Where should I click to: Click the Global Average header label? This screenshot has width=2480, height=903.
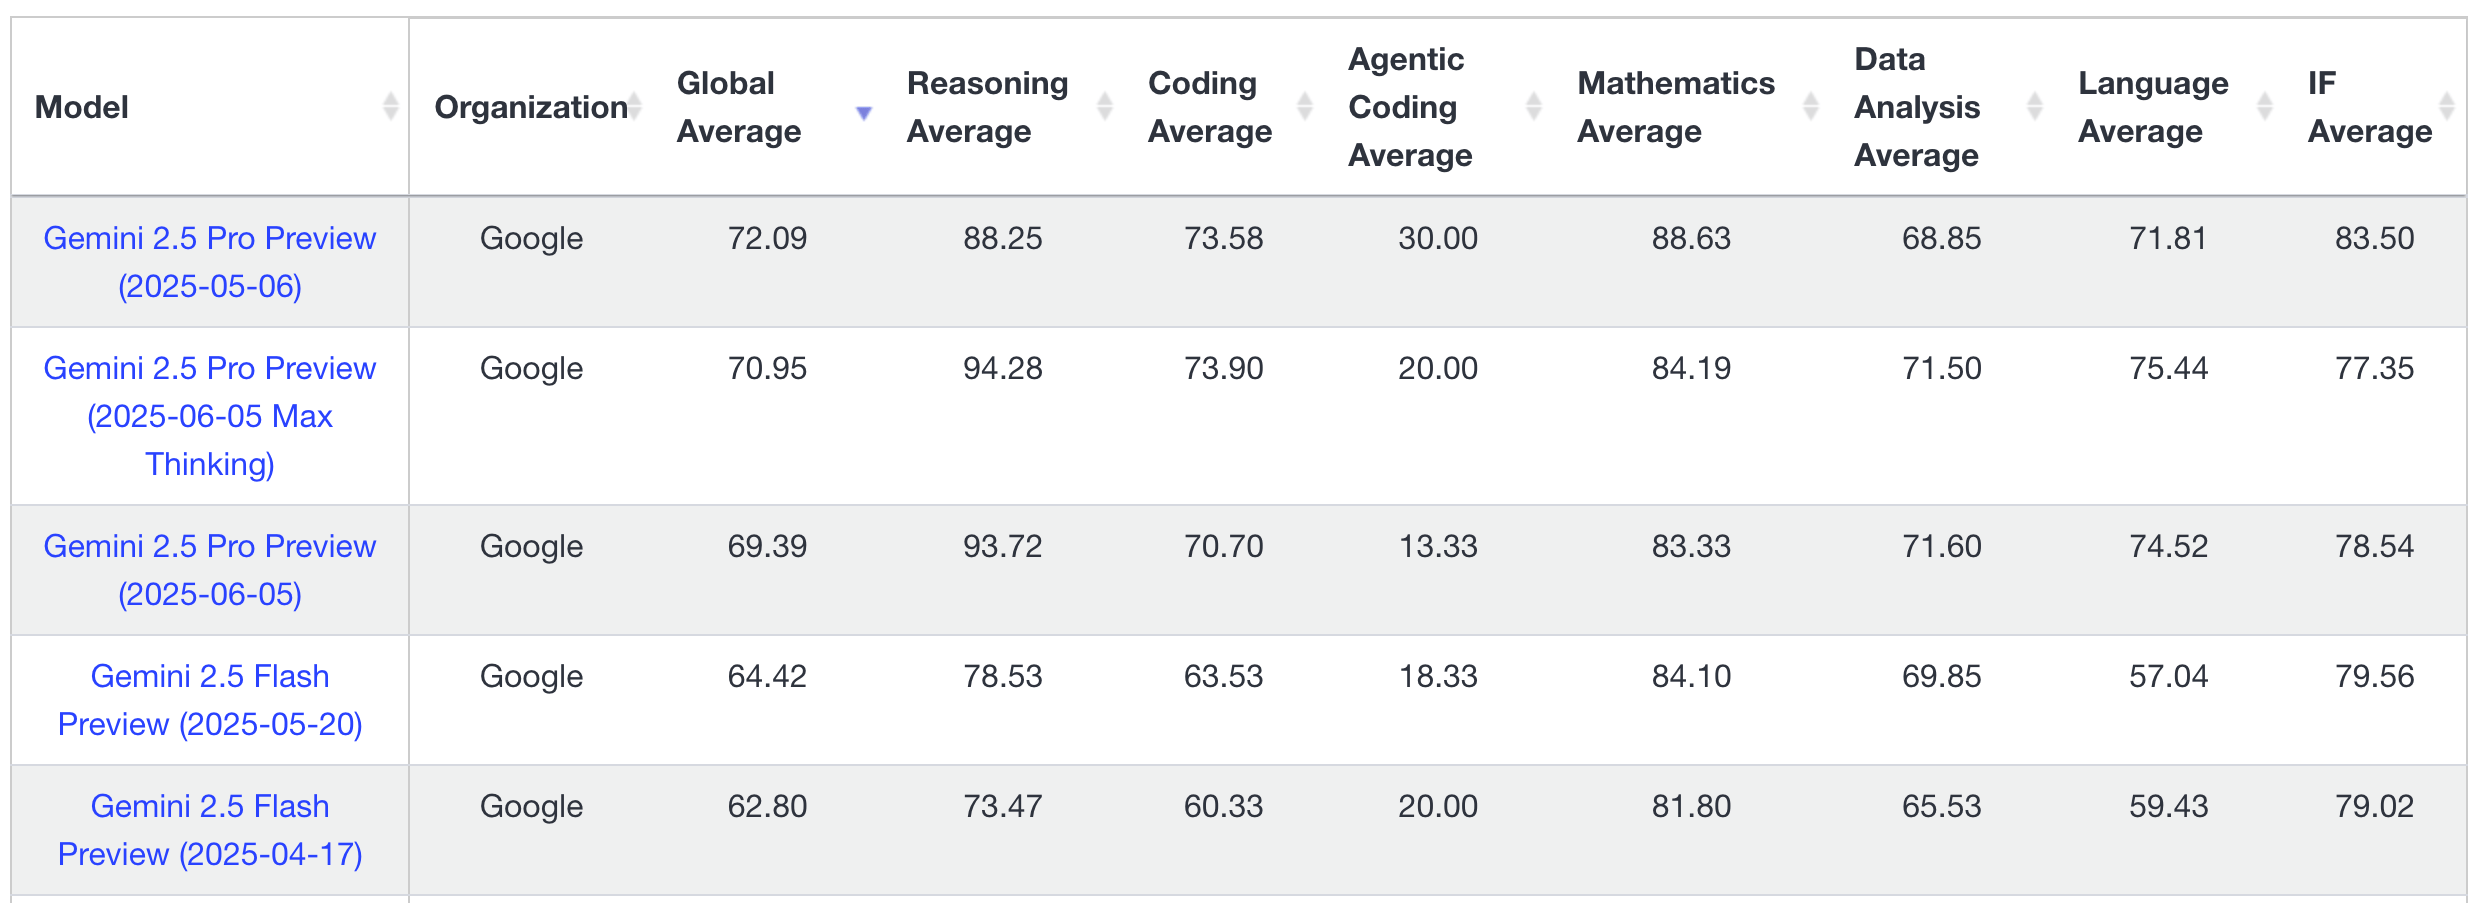tap(738, 106)
